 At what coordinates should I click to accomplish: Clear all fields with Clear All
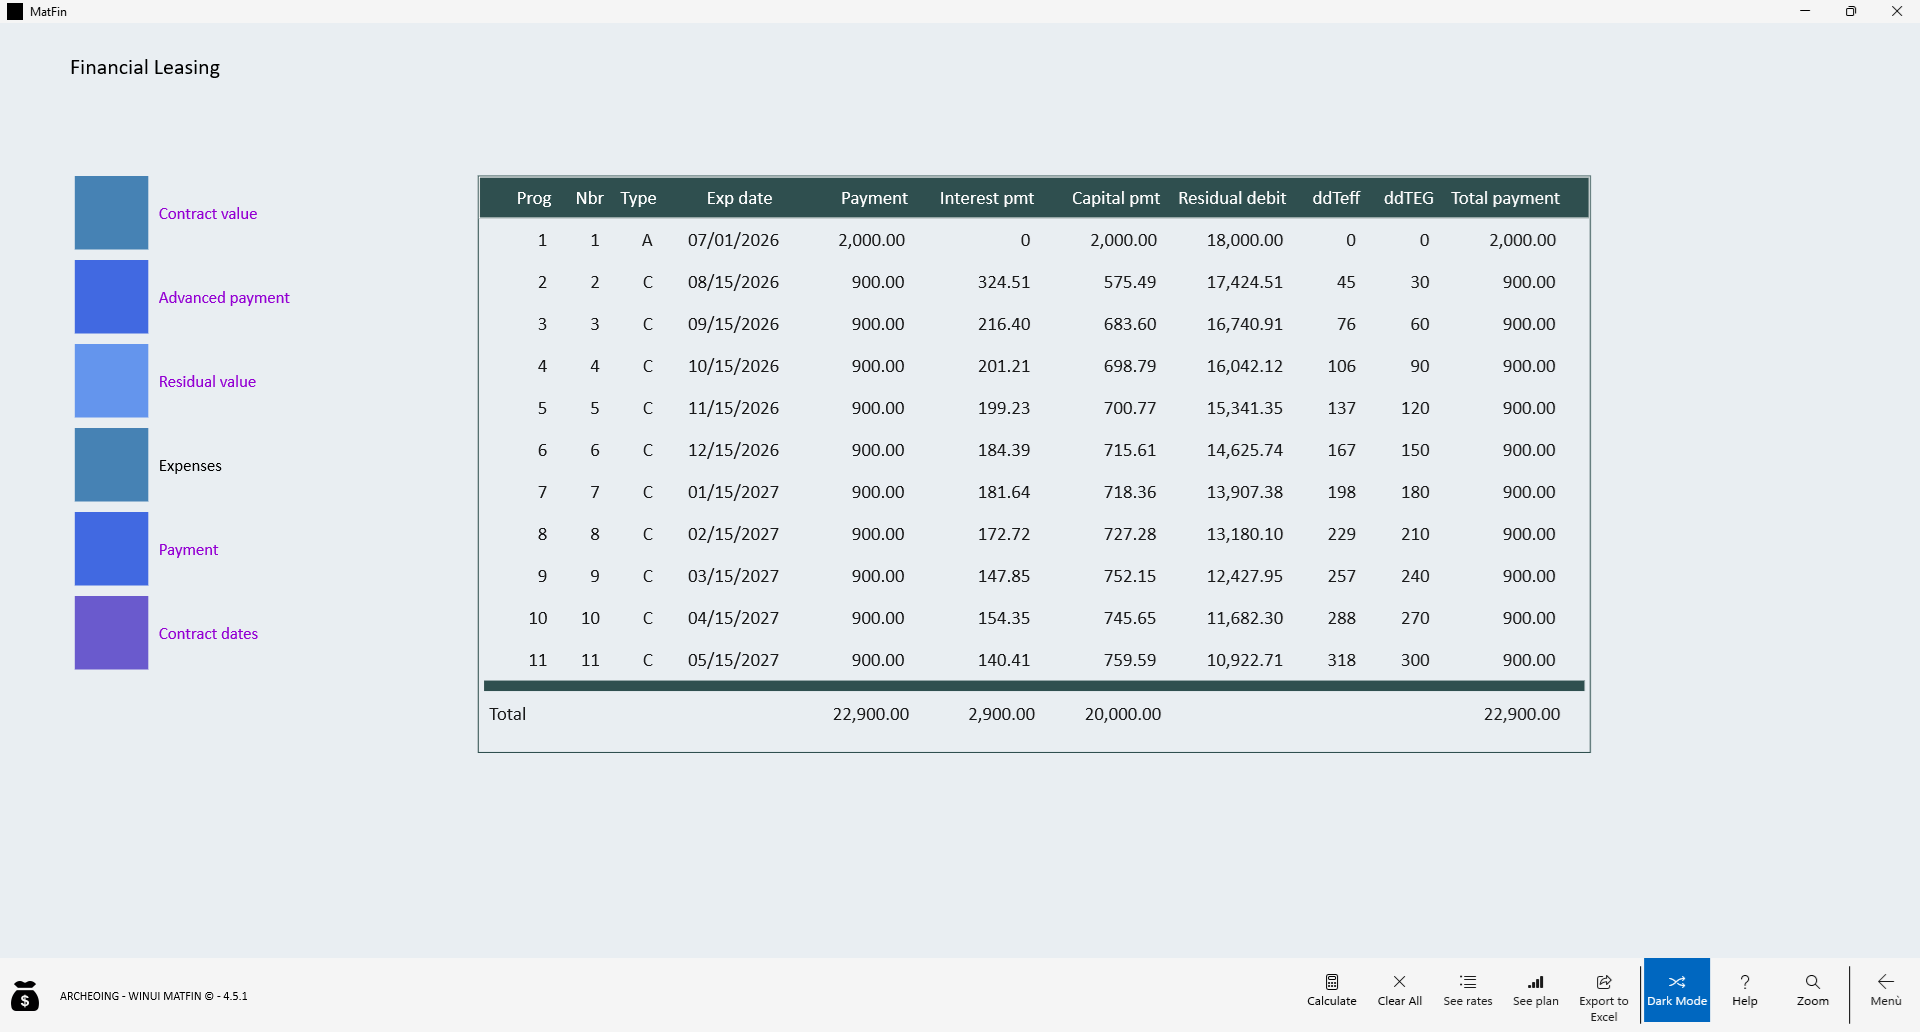1399,990
